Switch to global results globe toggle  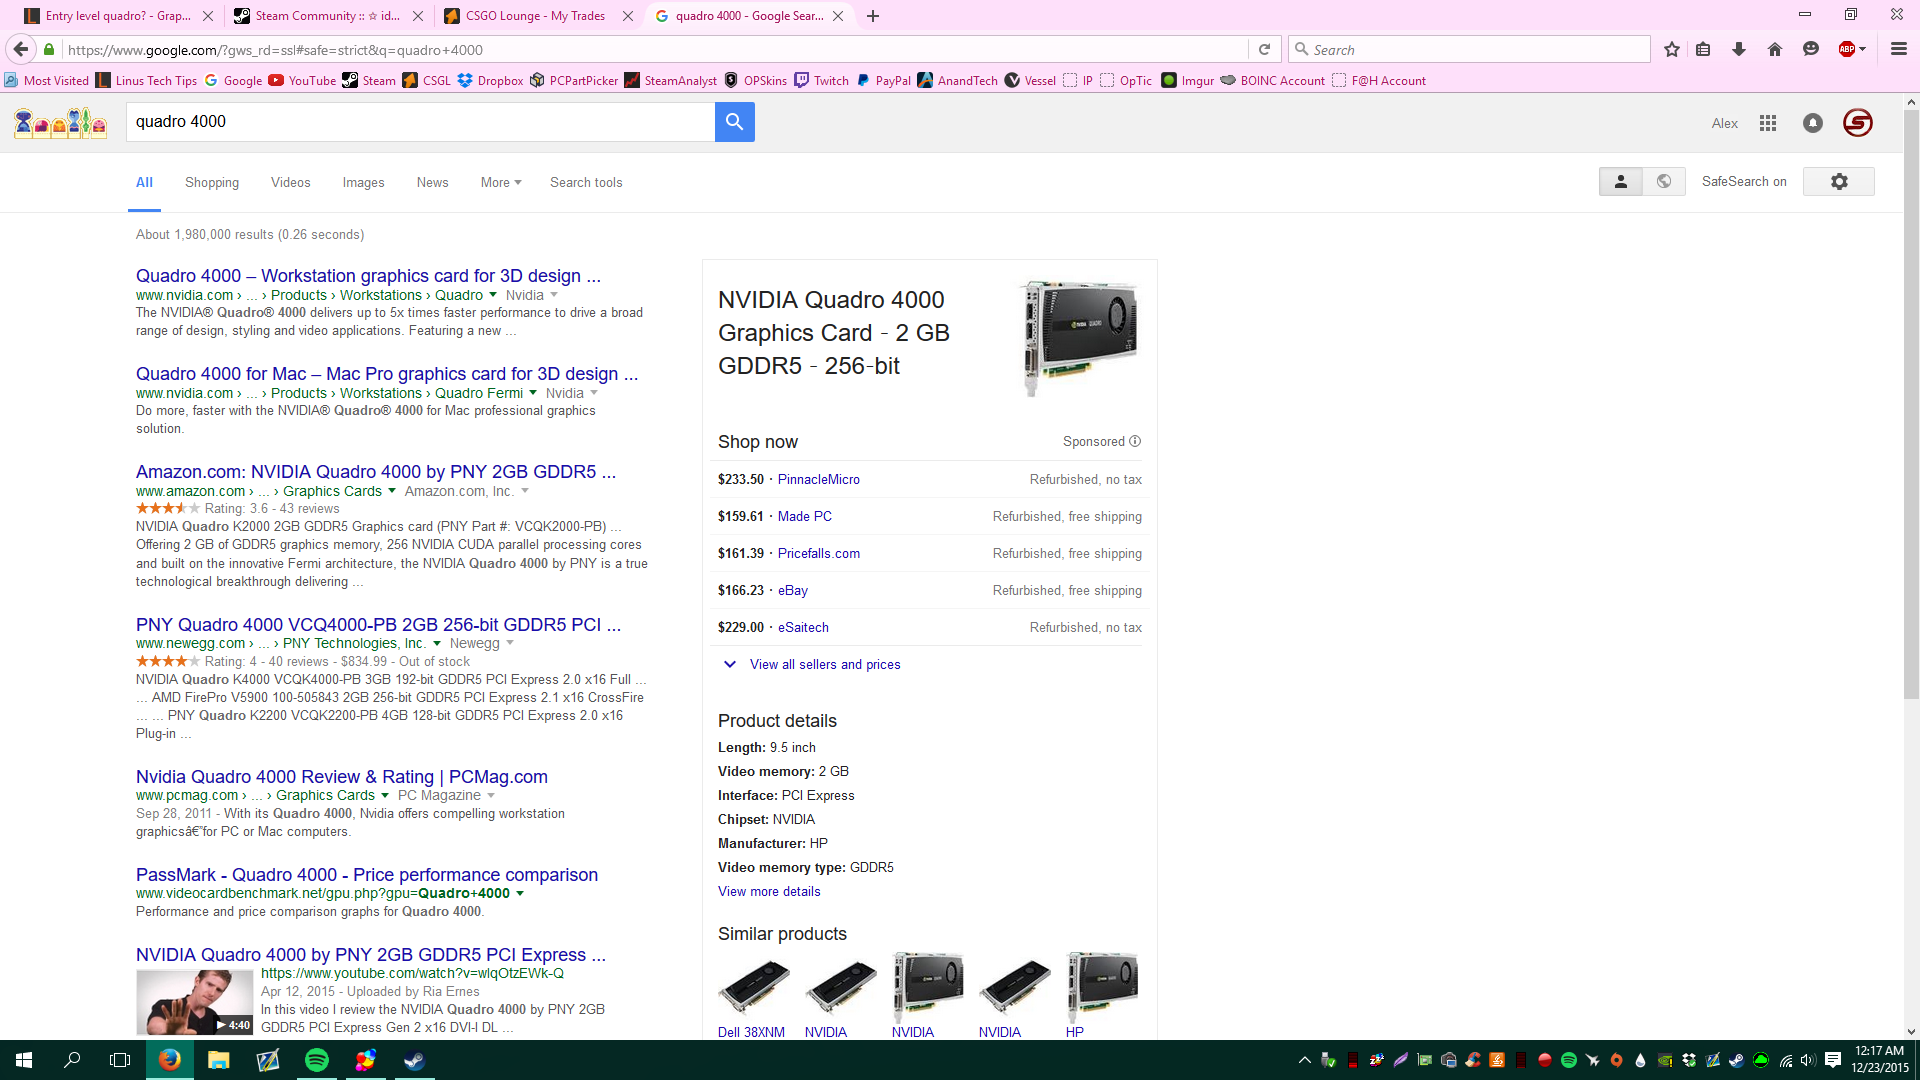pyautogui.click(x=1664, y=181)
